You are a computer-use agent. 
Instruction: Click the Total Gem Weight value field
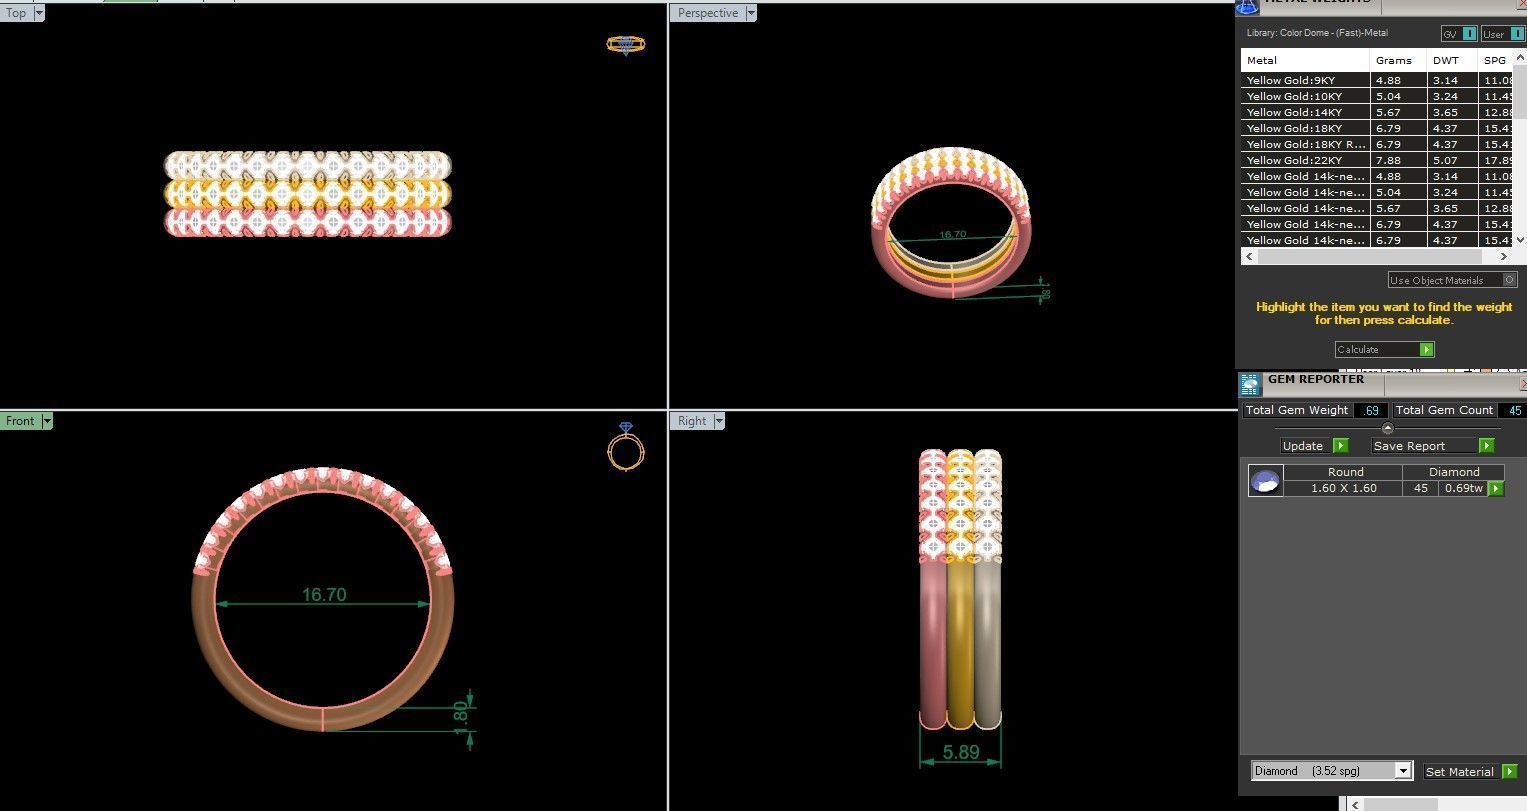tap(1371, 410)
